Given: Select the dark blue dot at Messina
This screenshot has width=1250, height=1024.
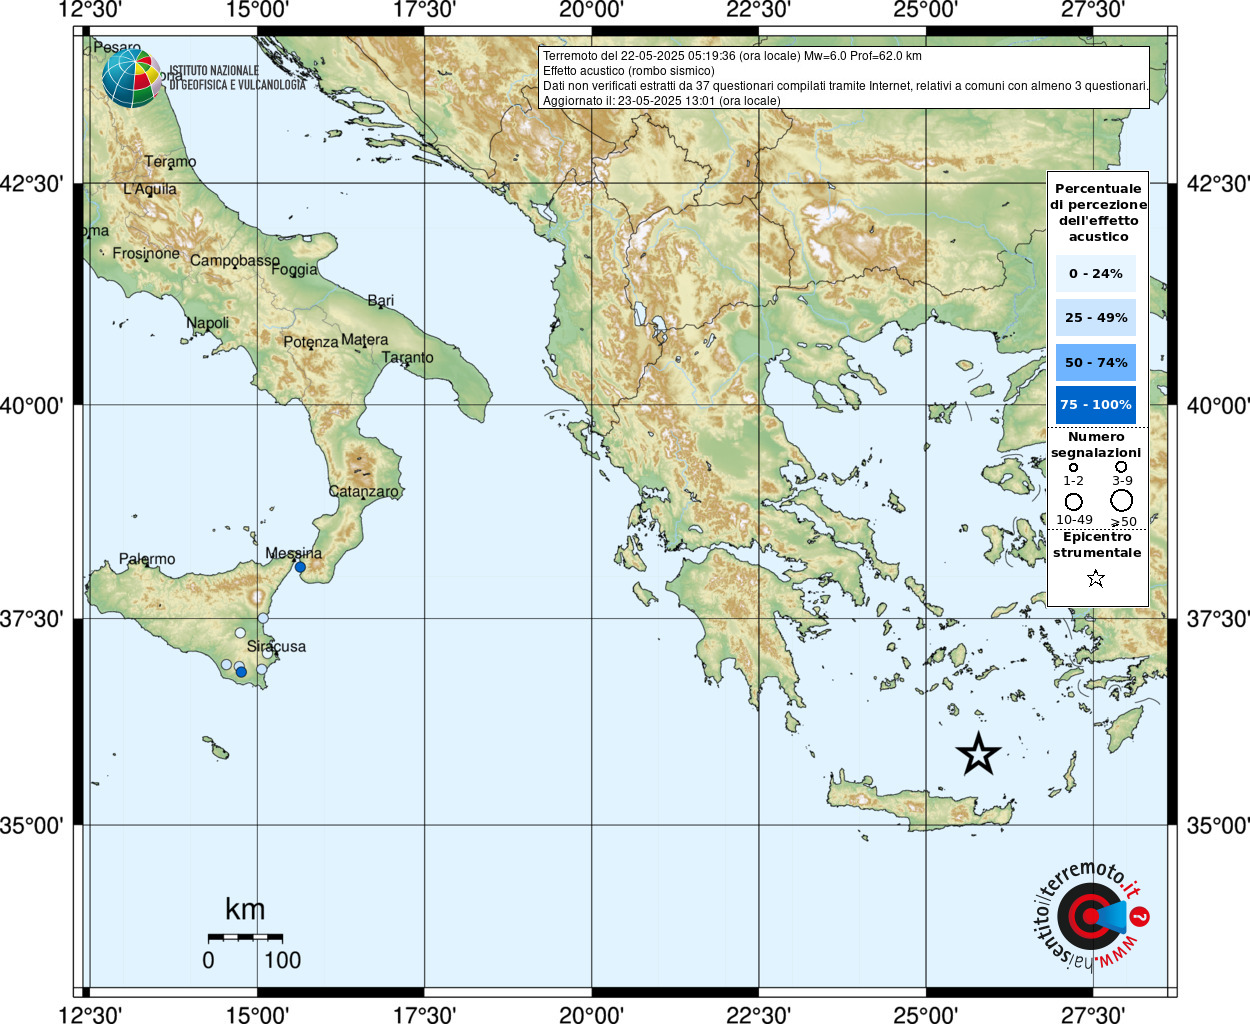Looking at the screenshot, I should 300,567.
